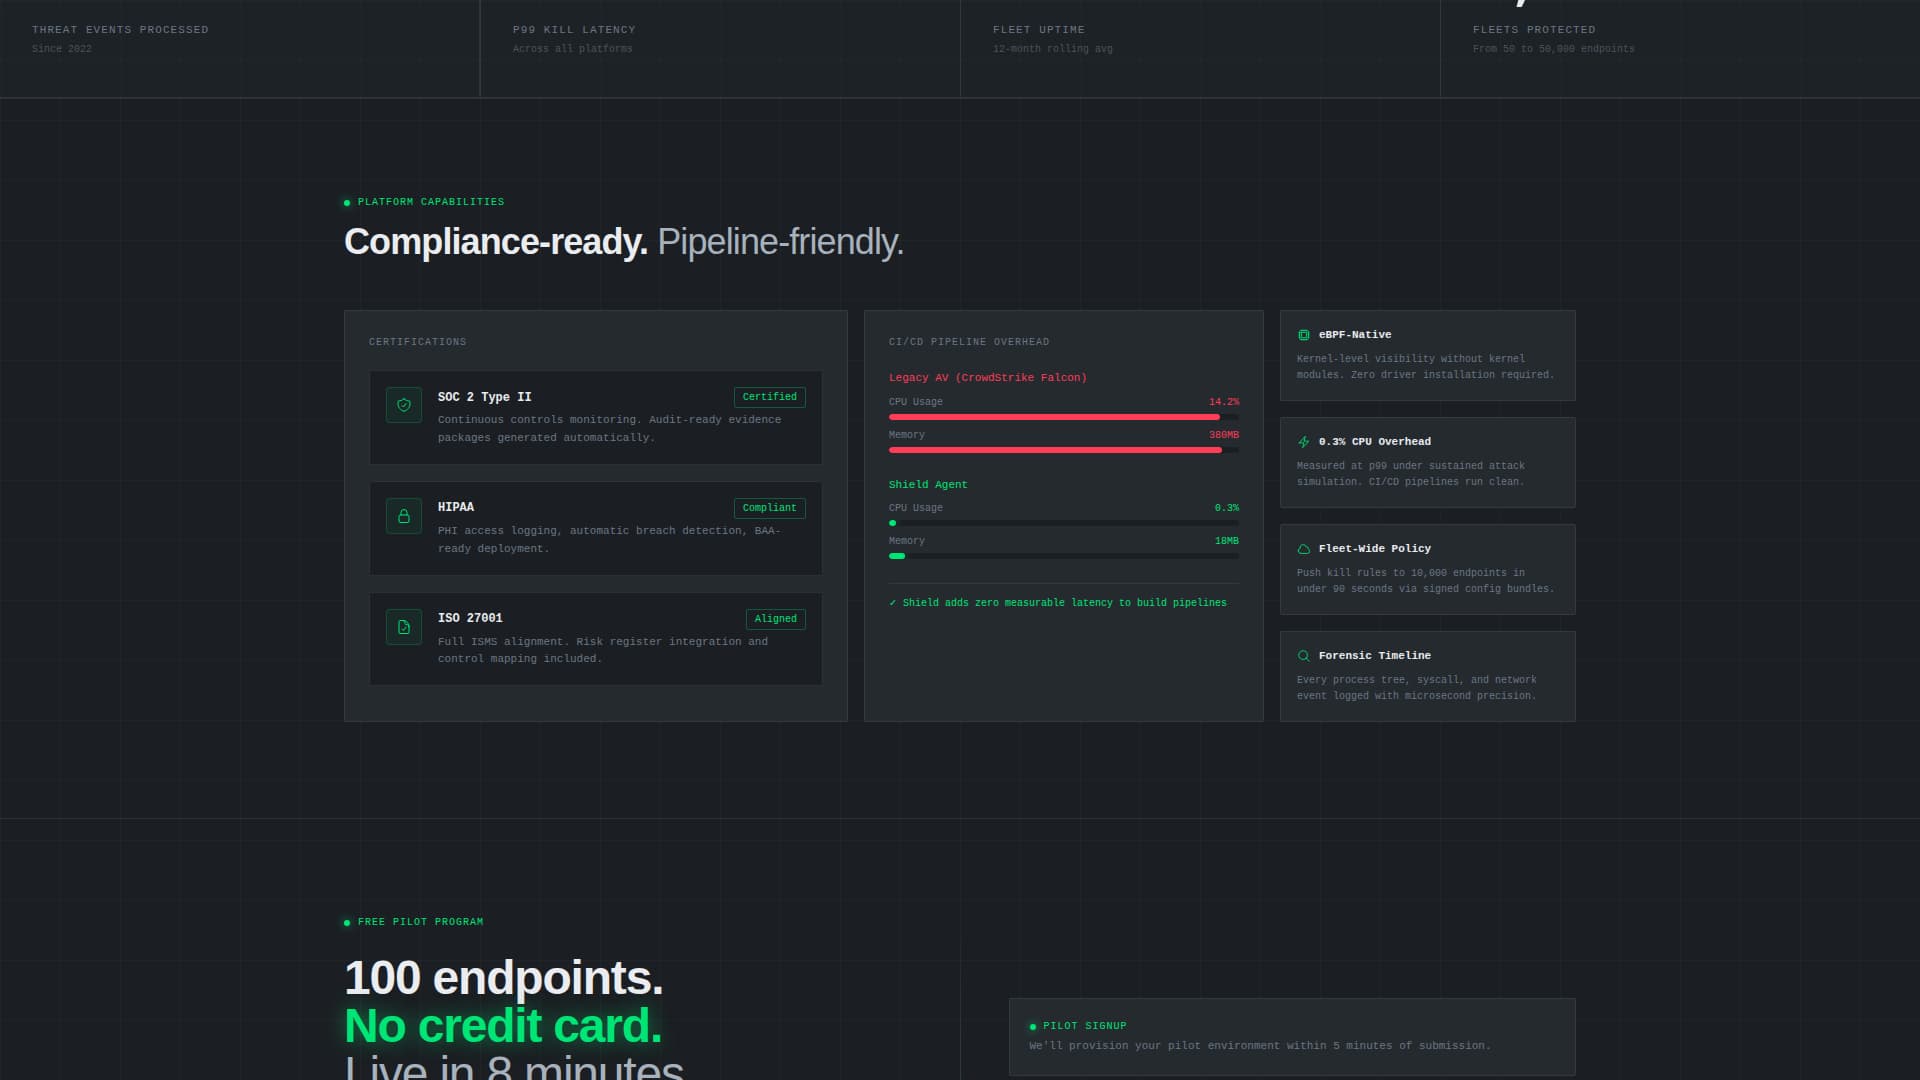Click the pilot provisioning notice text

pyautogui.click(x=1260, y=1046)
